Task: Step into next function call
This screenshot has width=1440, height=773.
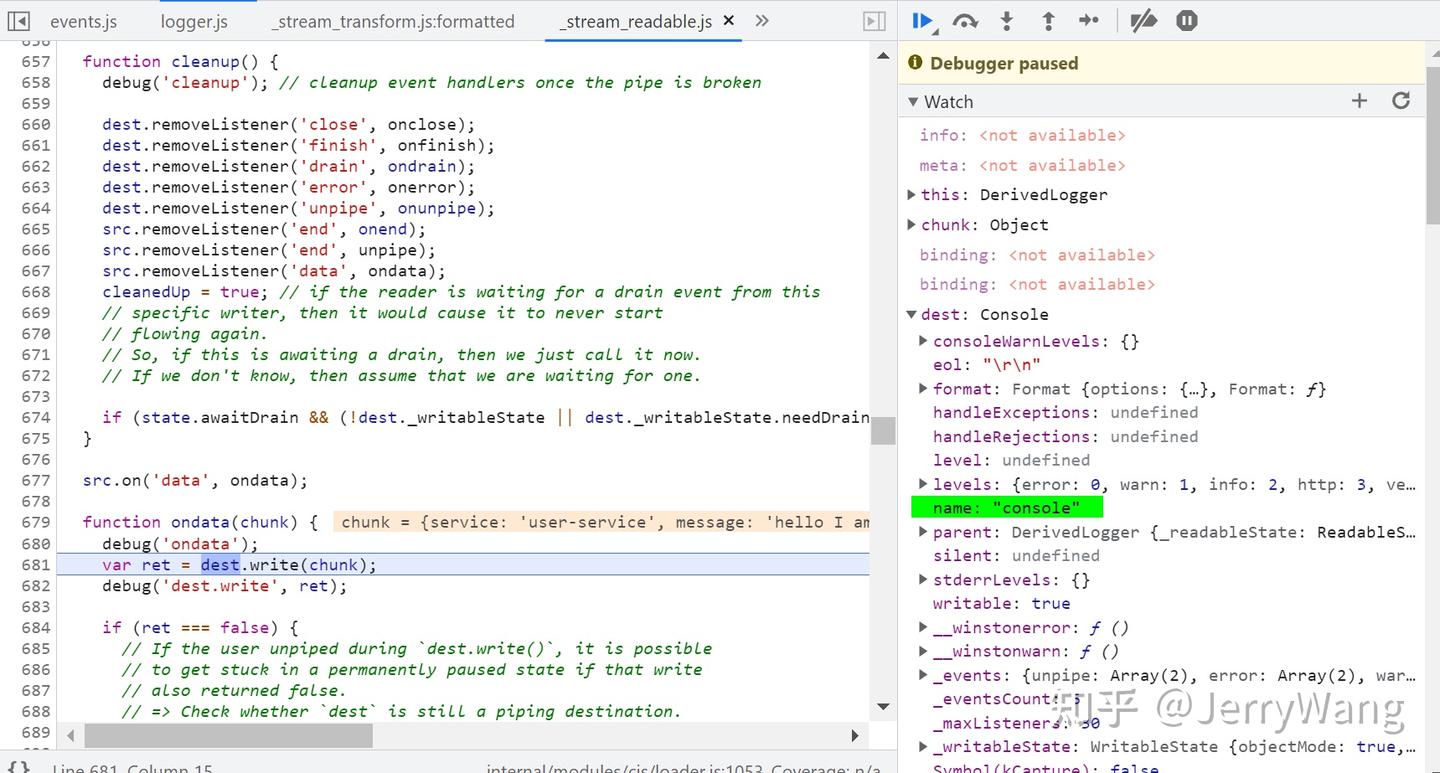Action: pyautogui.click(x=1007, y=21)
